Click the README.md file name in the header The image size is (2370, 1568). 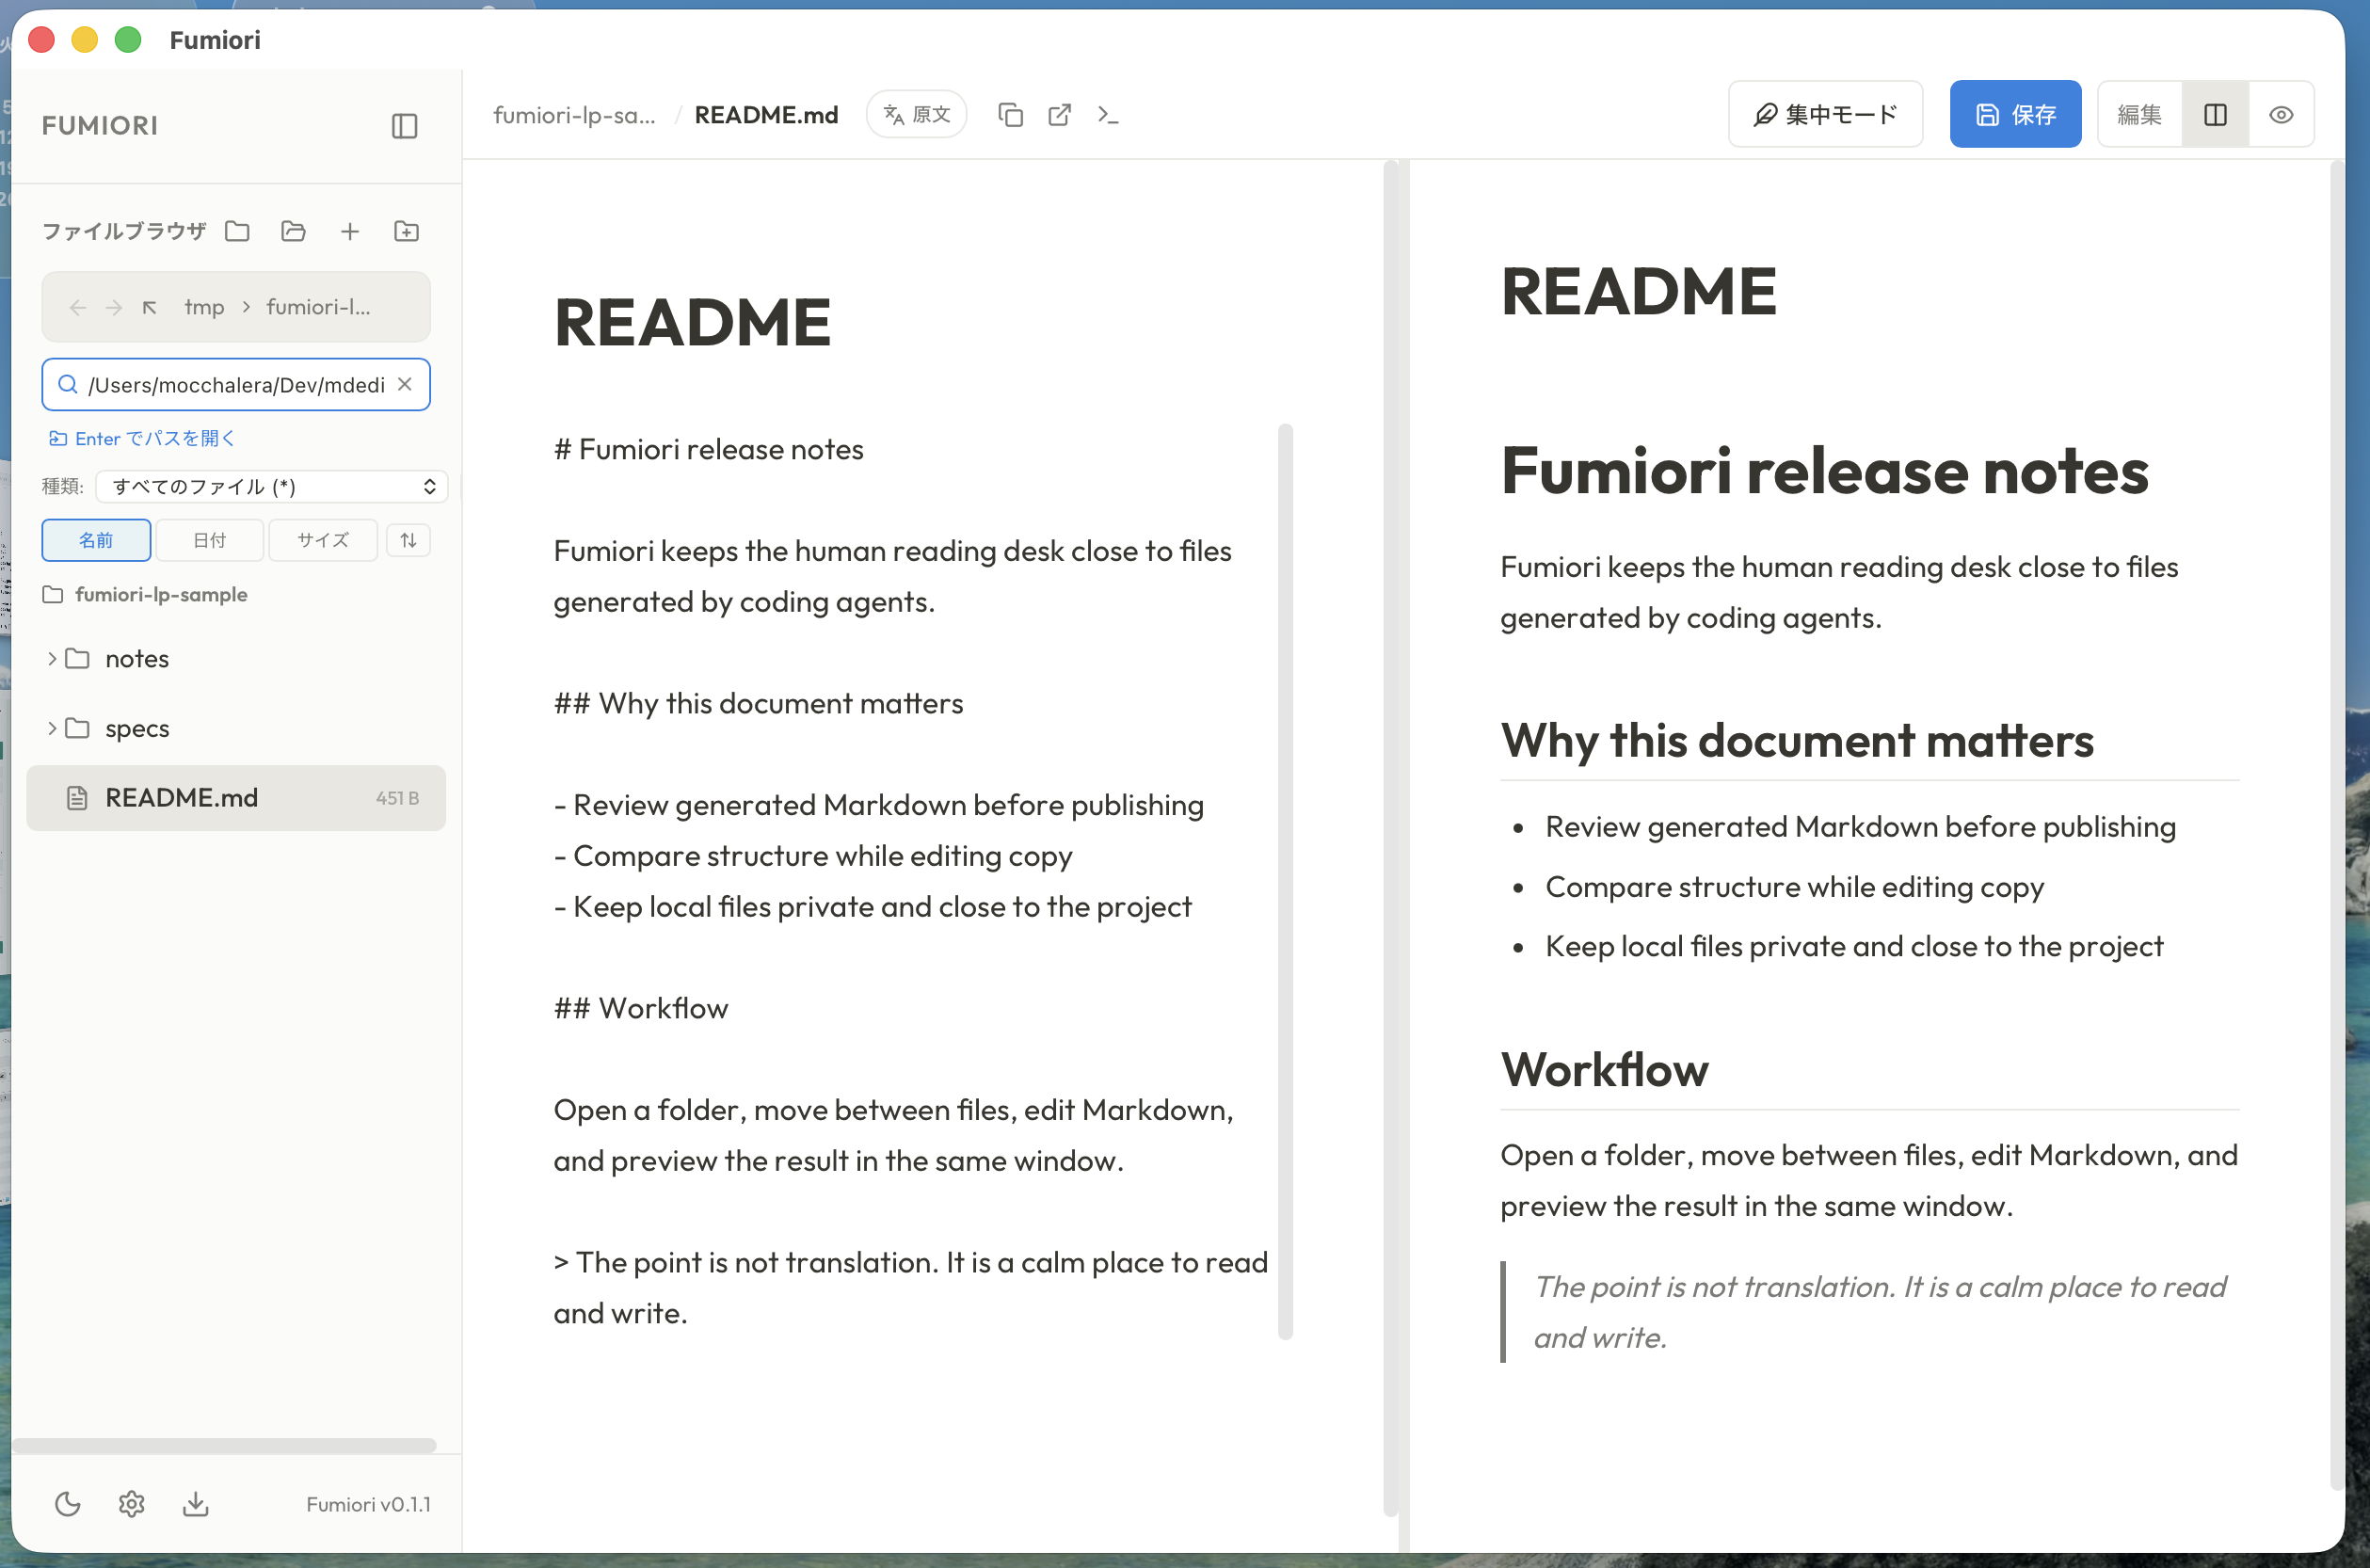766,115
